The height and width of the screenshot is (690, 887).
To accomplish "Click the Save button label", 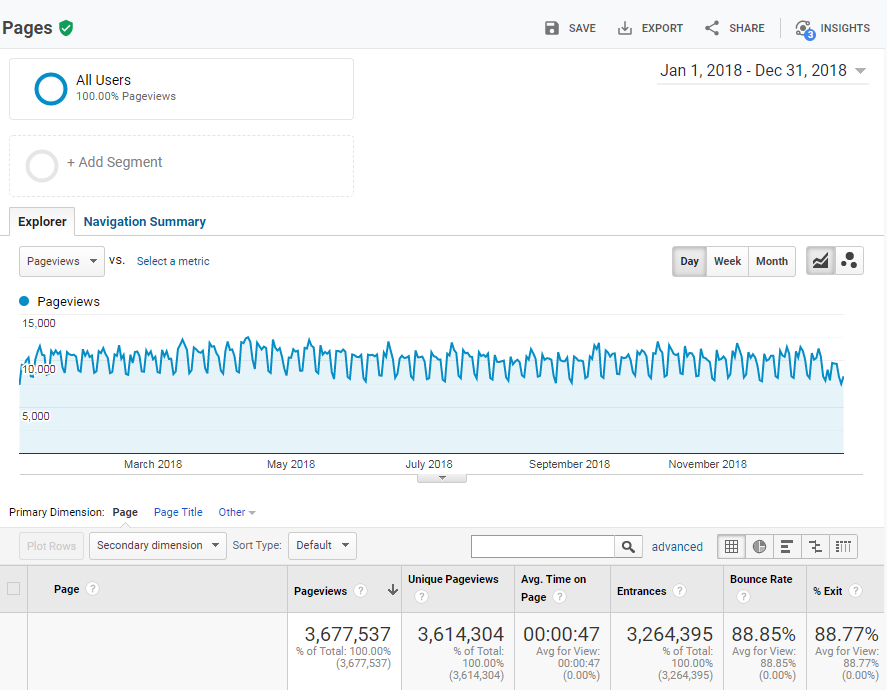I will pyautogui.click(x=582, y=28).
